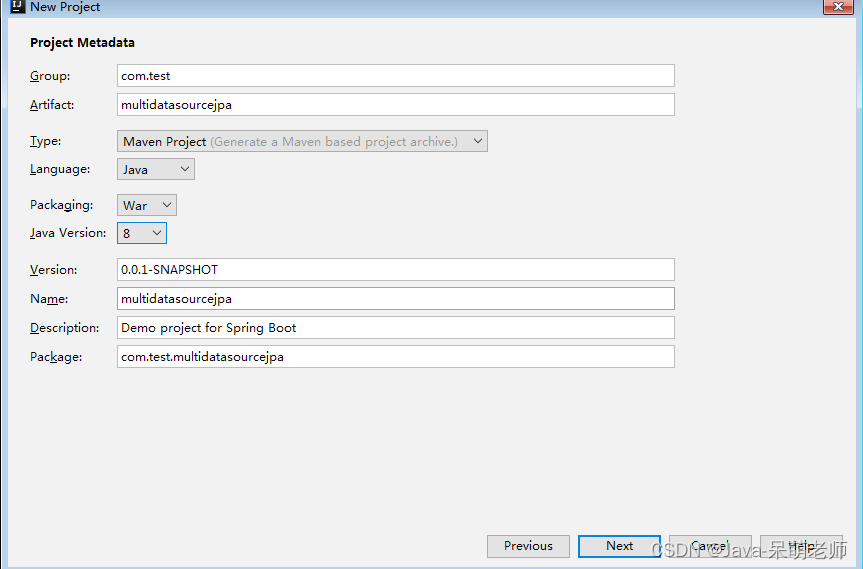Click the Java Version label

(x=68, y=233)
